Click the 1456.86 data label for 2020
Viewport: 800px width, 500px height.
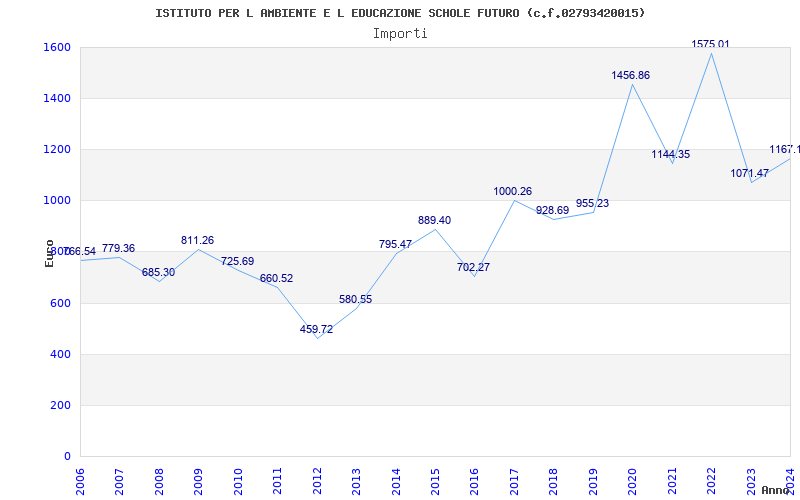click(x=631, y=76)
